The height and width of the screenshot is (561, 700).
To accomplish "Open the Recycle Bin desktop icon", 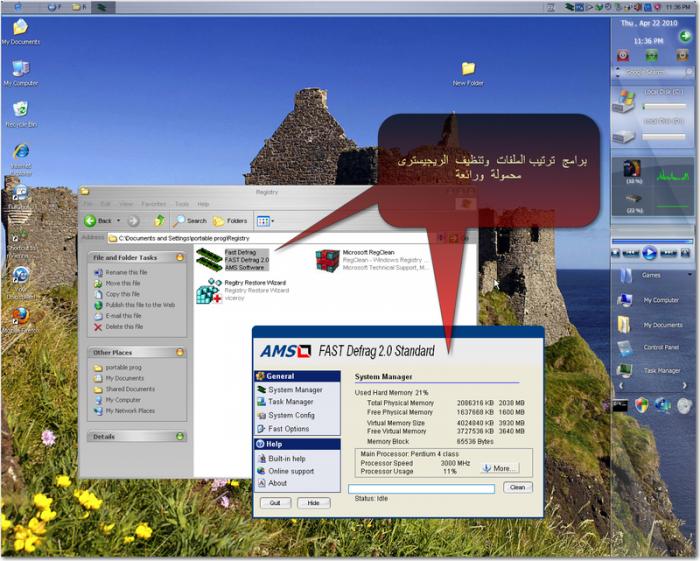I will click(x=19, y=110).
